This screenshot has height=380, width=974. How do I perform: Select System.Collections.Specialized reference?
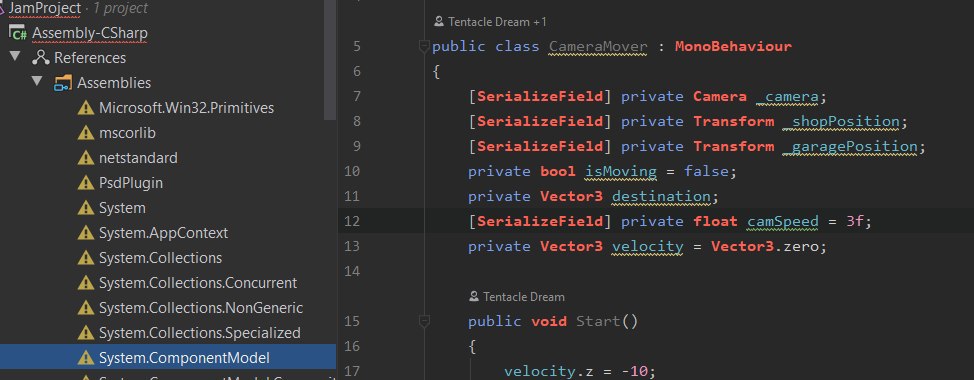click(199, 333)
